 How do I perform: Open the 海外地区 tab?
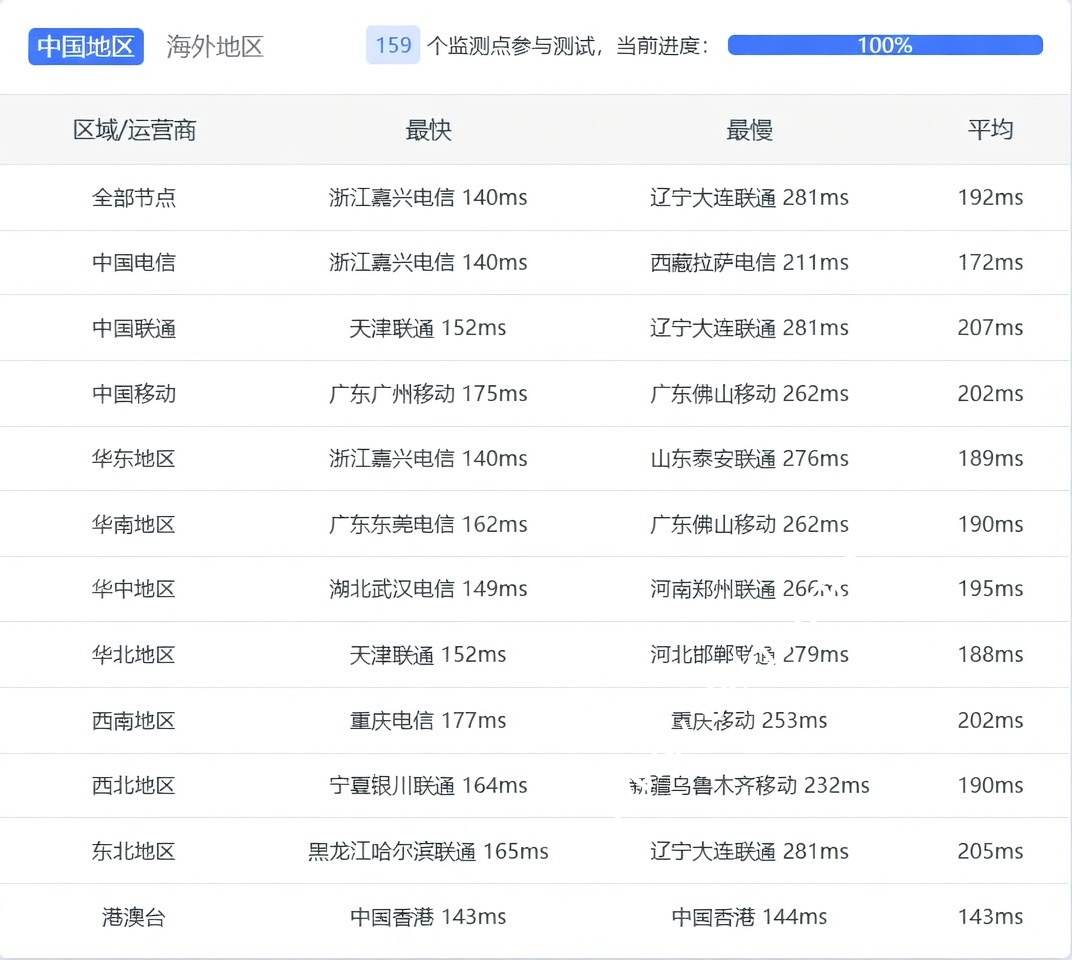tap(215, 47)
